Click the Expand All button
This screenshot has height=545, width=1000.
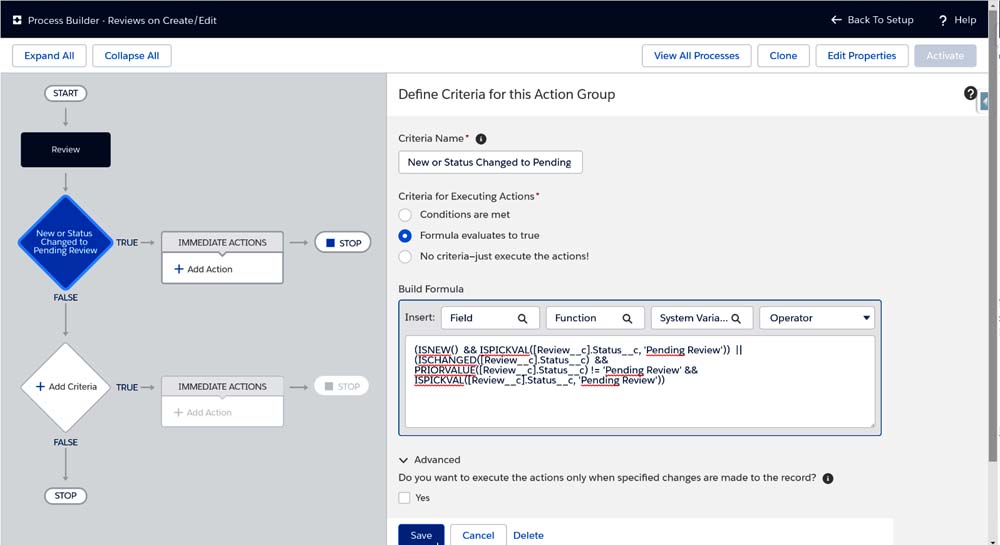[x=49, y=56]
